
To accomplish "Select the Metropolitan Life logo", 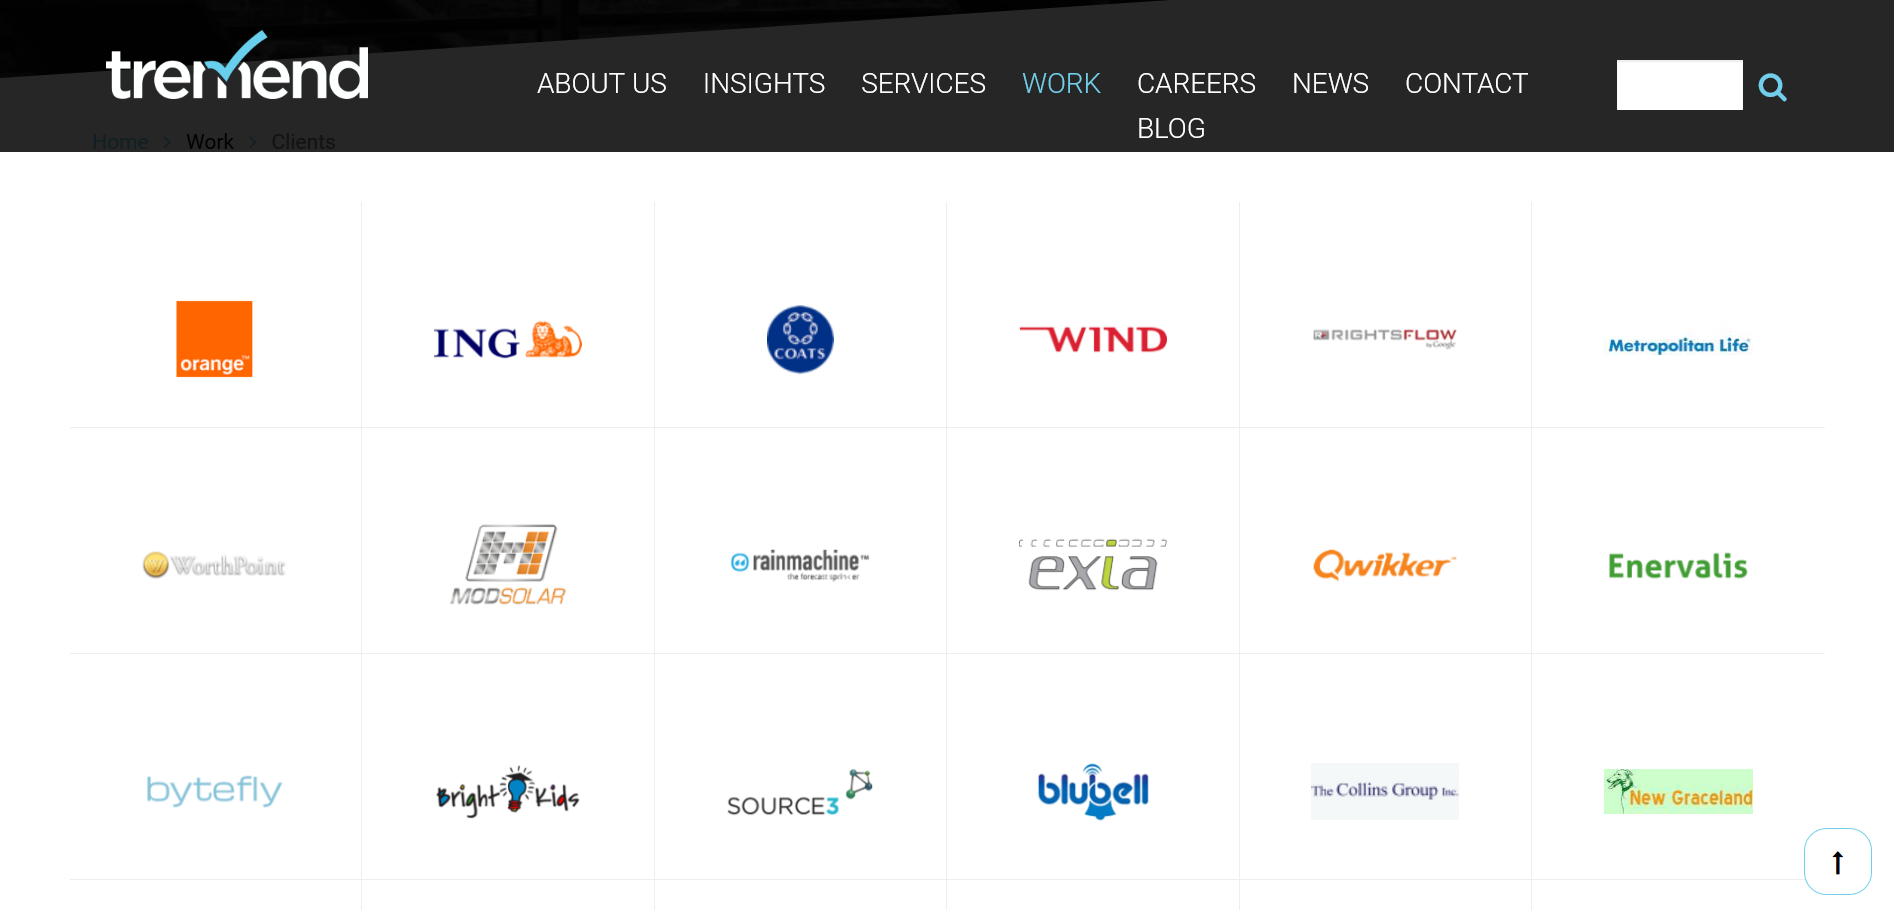I will 1678,345.
